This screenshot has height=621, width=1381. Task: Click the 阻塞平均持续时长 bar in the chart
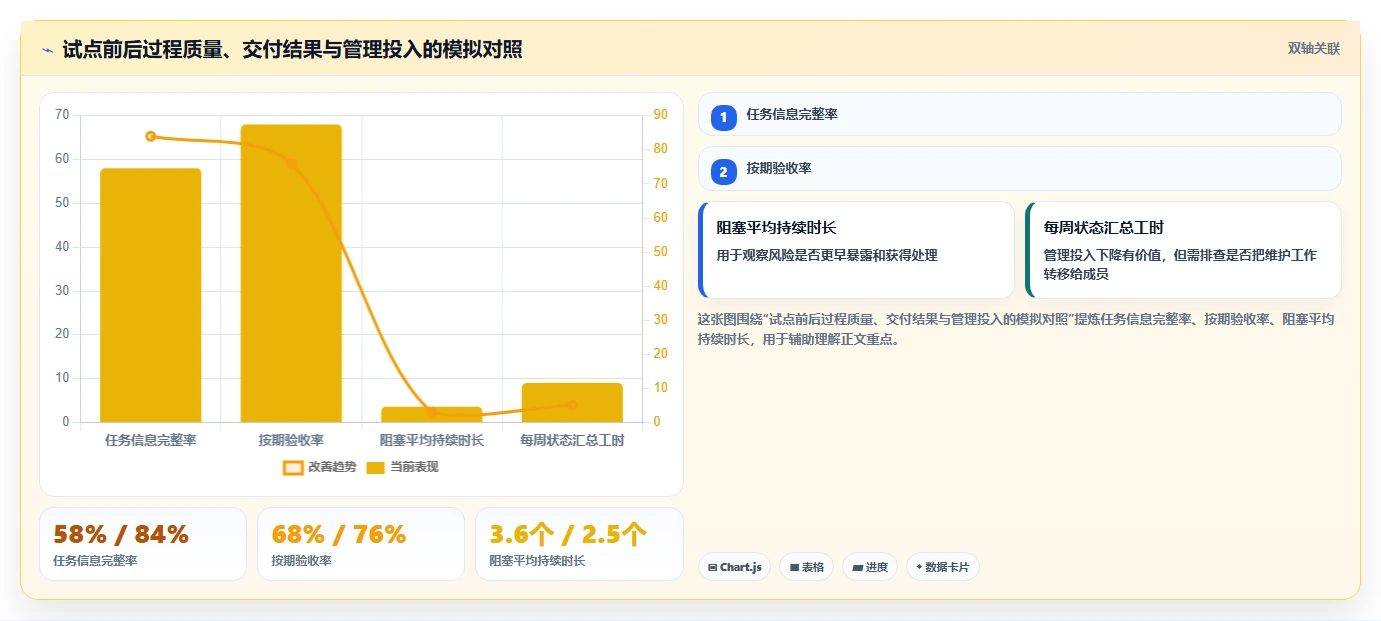pos(431,414)
